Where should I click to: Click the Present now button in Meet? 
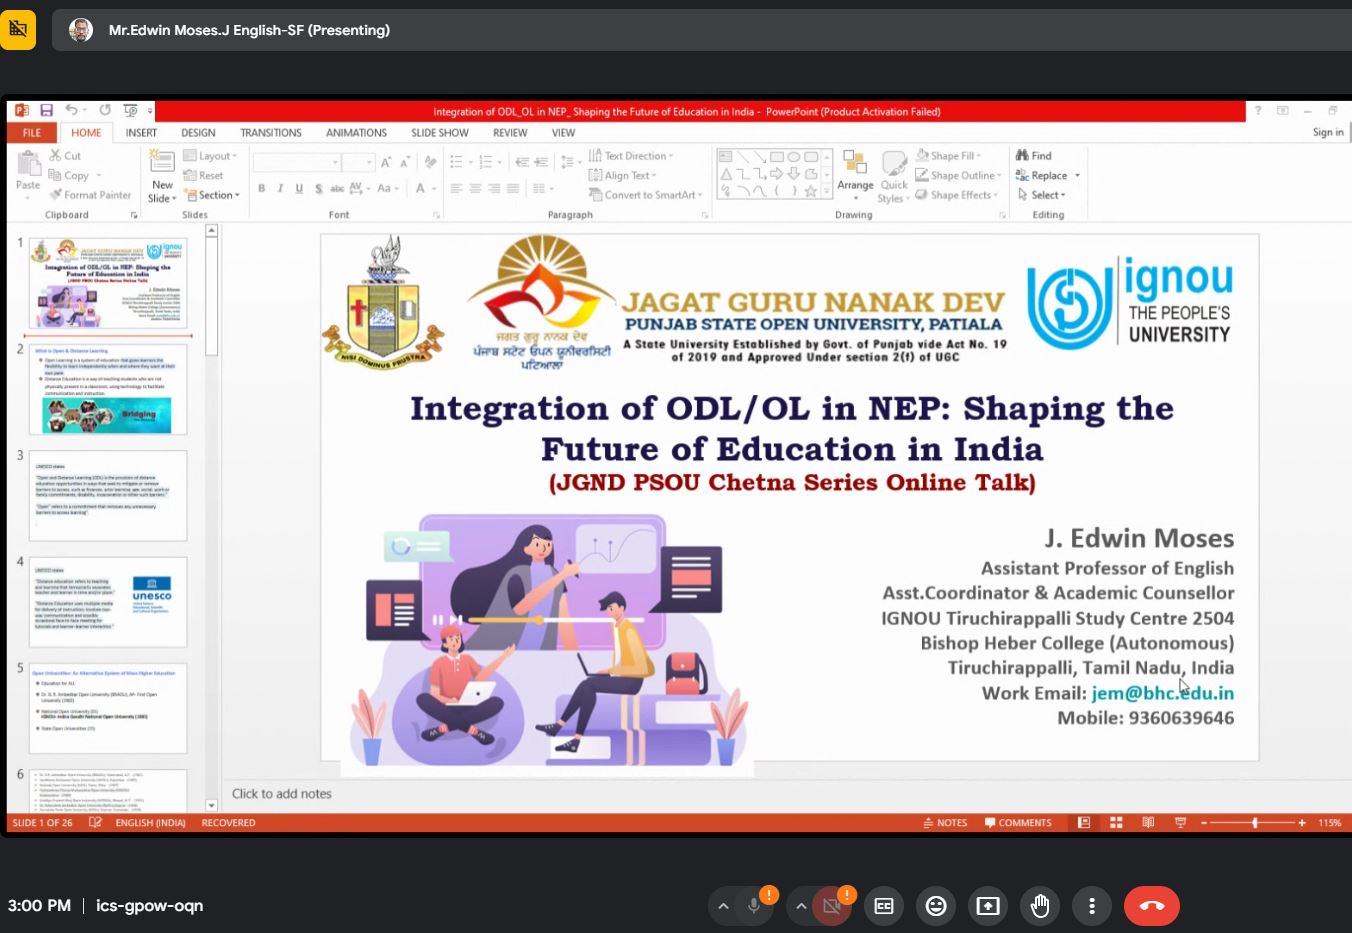(x=988, y=906)
